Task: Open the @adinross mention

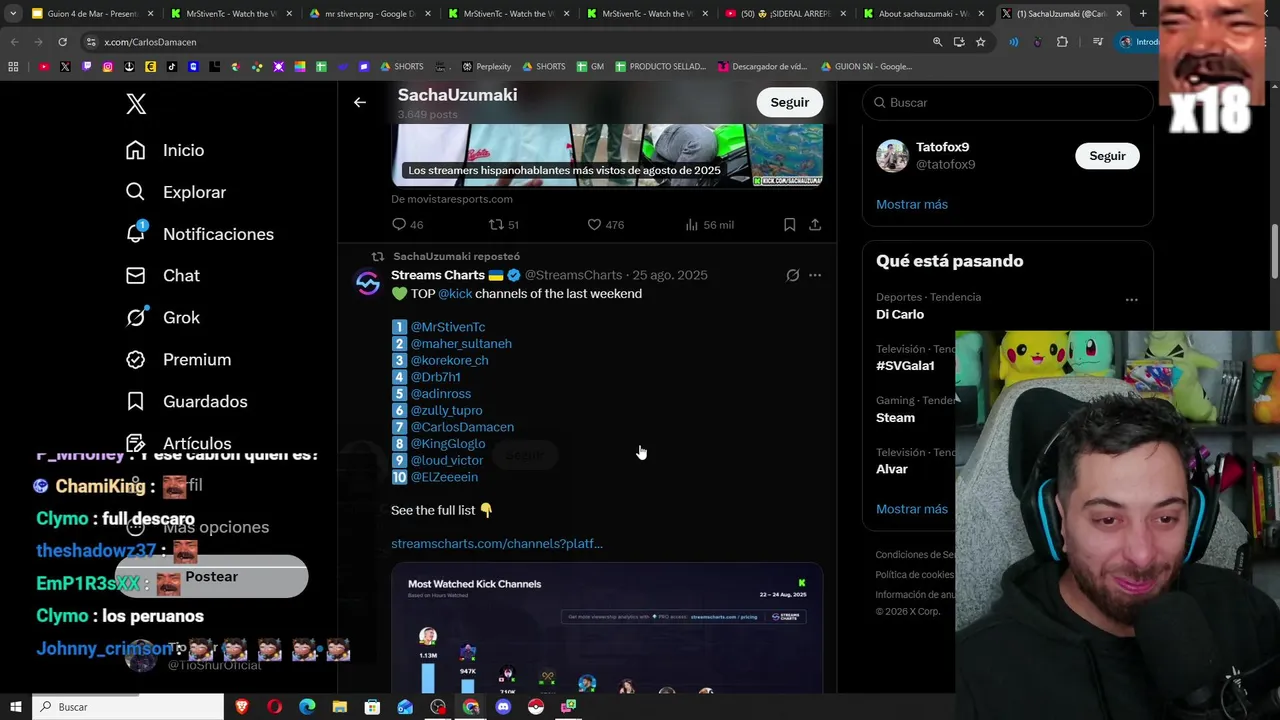Action: click(x=440, y=394)
